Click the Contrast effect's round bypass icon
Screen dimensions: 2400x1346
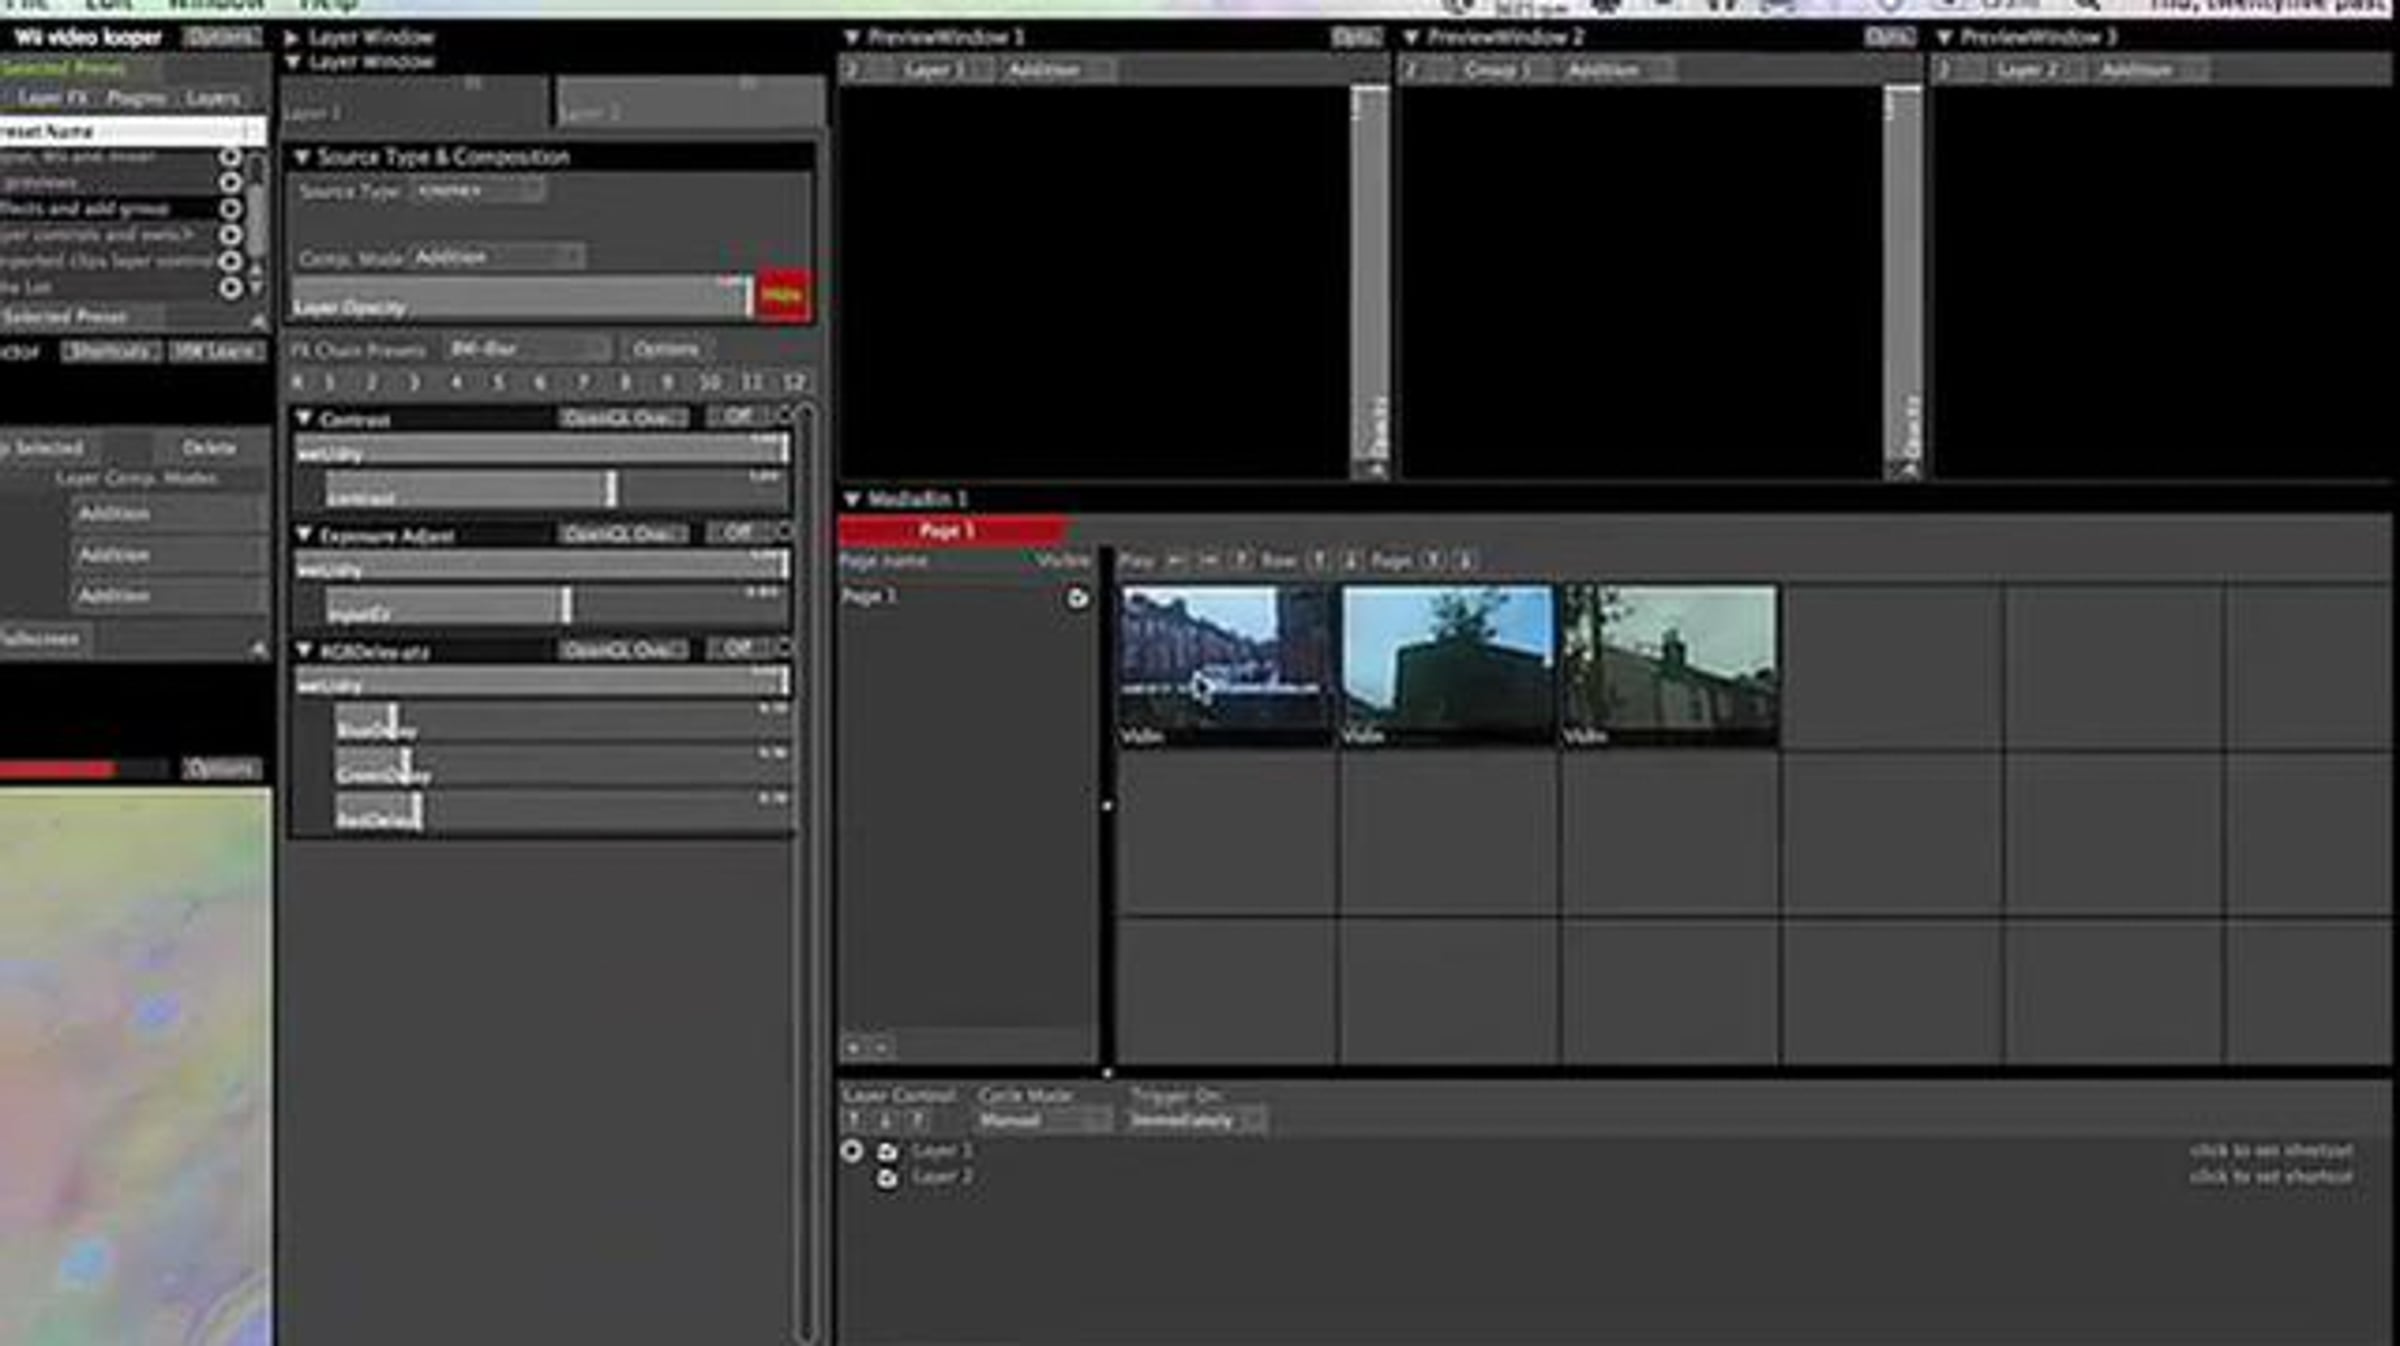pyautogui.click(x=785, y=414)
